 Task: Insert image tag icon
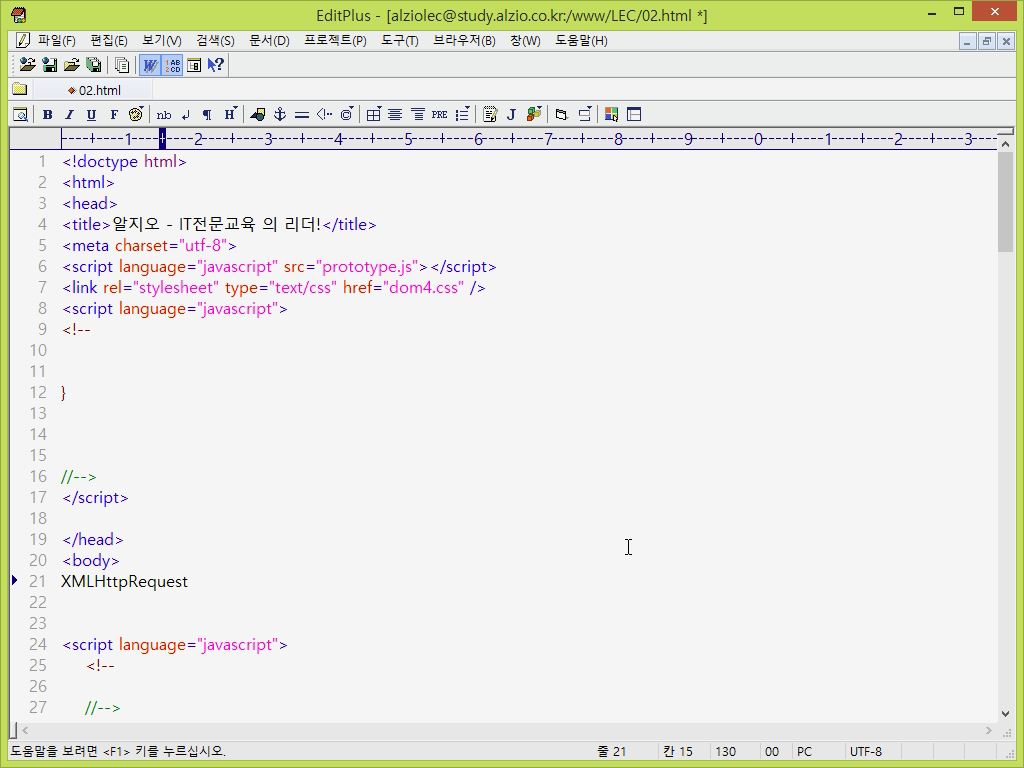257,114
